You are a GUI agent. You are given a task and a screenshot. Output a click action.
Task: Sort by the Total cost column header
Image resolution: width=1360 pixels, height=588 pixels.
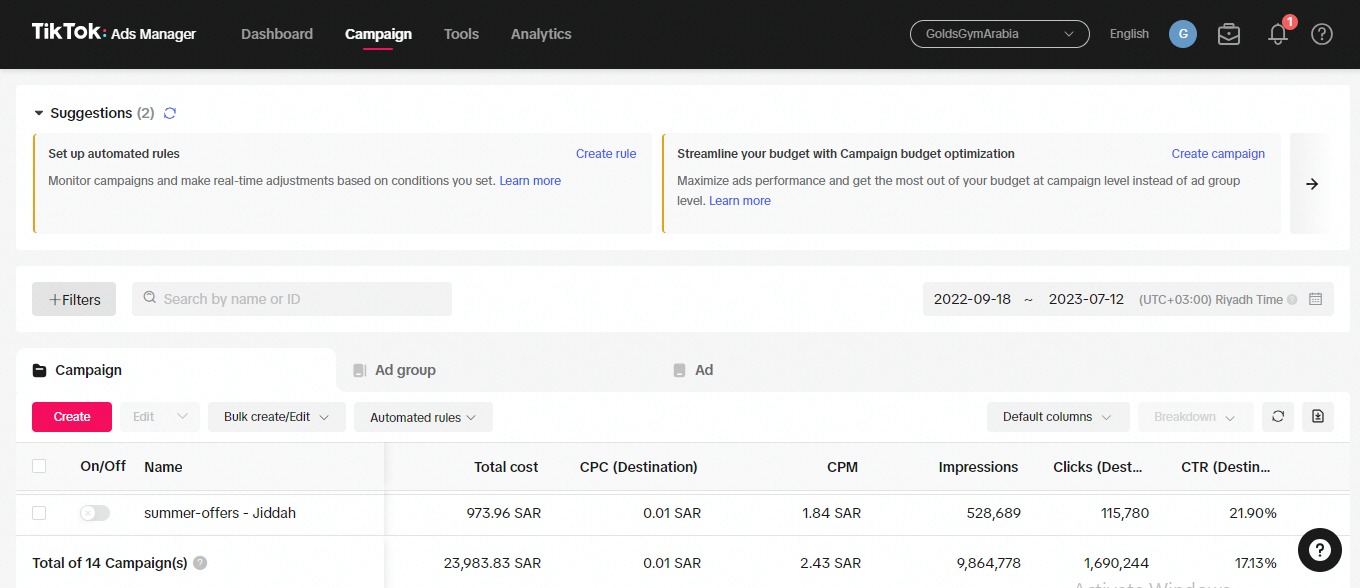[x=506, y=467]
